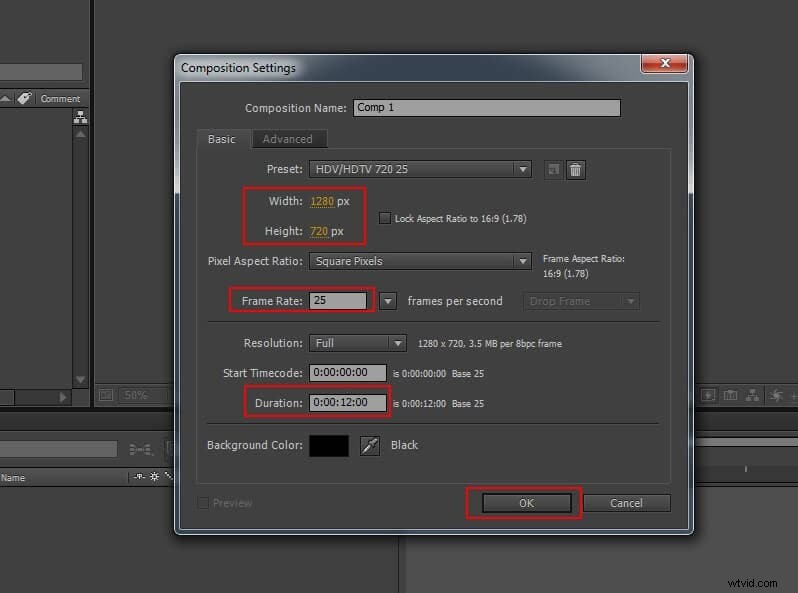
Task: Click the Cancel button
Action: (x=626, y=503)
